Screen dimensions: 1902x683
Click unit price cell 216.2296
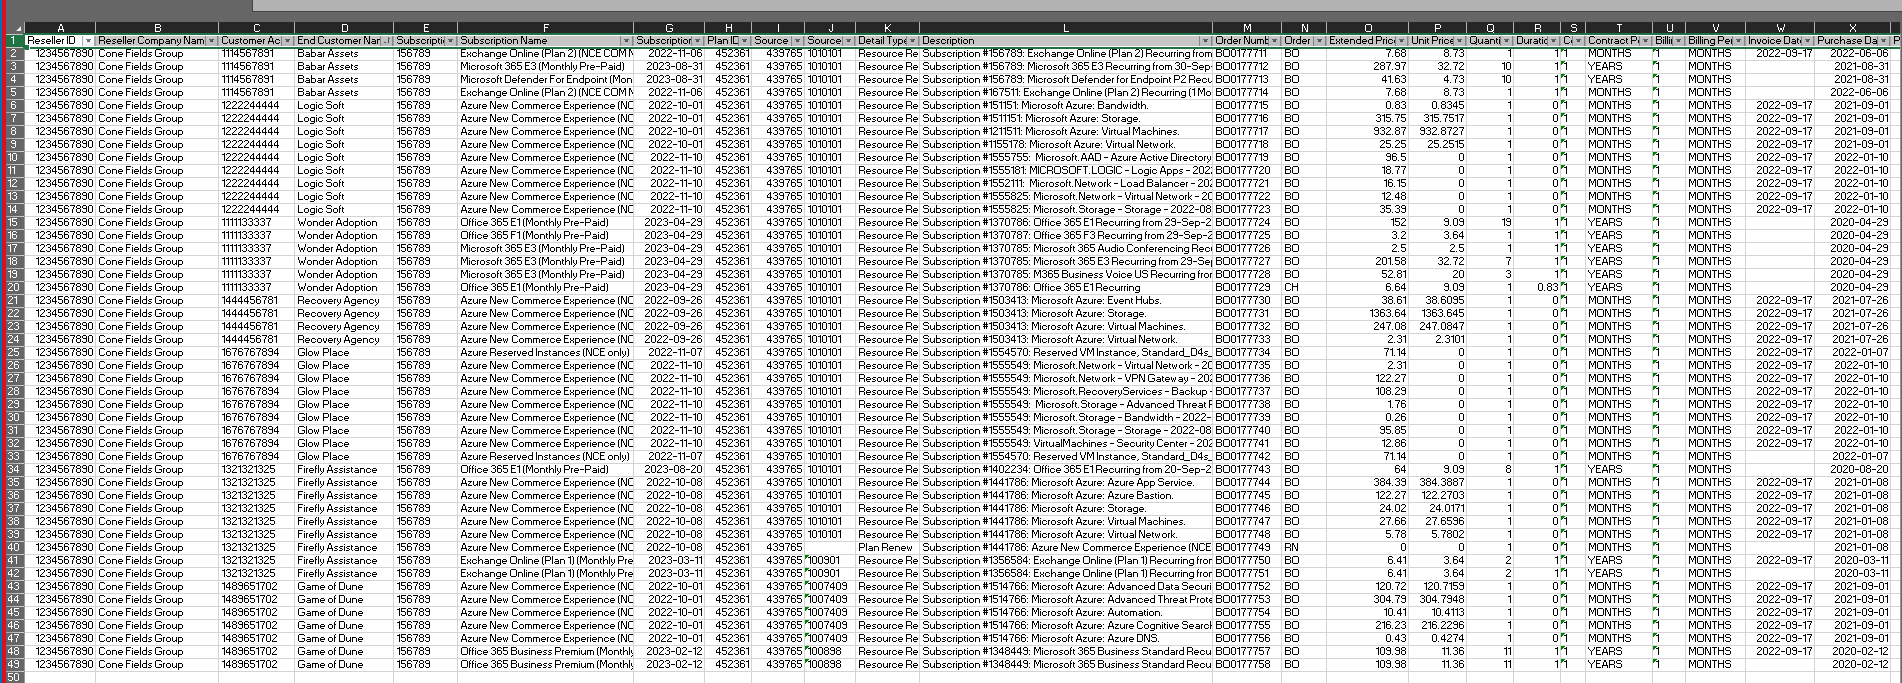(1438, 625)
